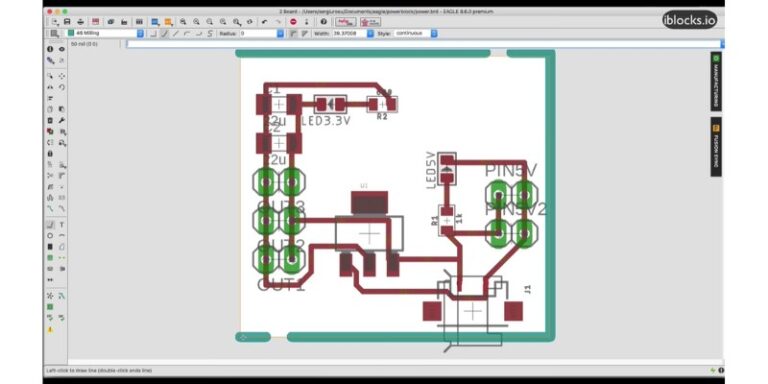This screenshot has width=768, height=384.
Task: Select the Polygon tool
Action: coord(62,247)
